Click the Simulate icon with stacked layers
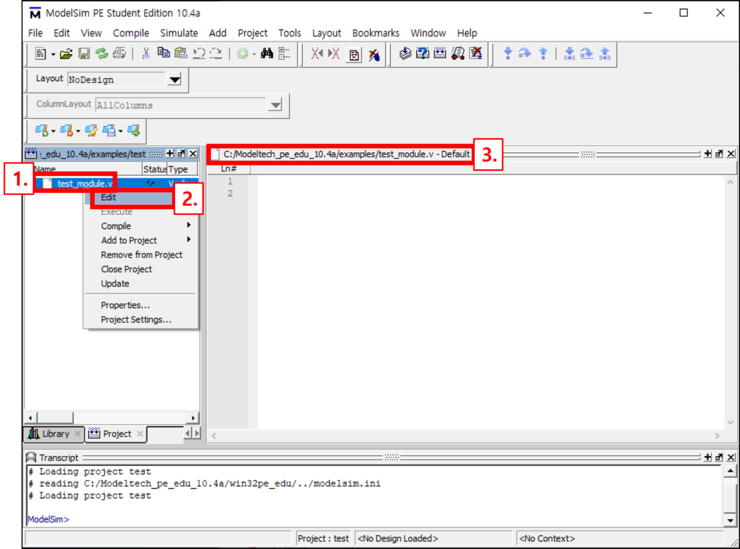Viewport: 740px width, 549px height. coord(405,53)
